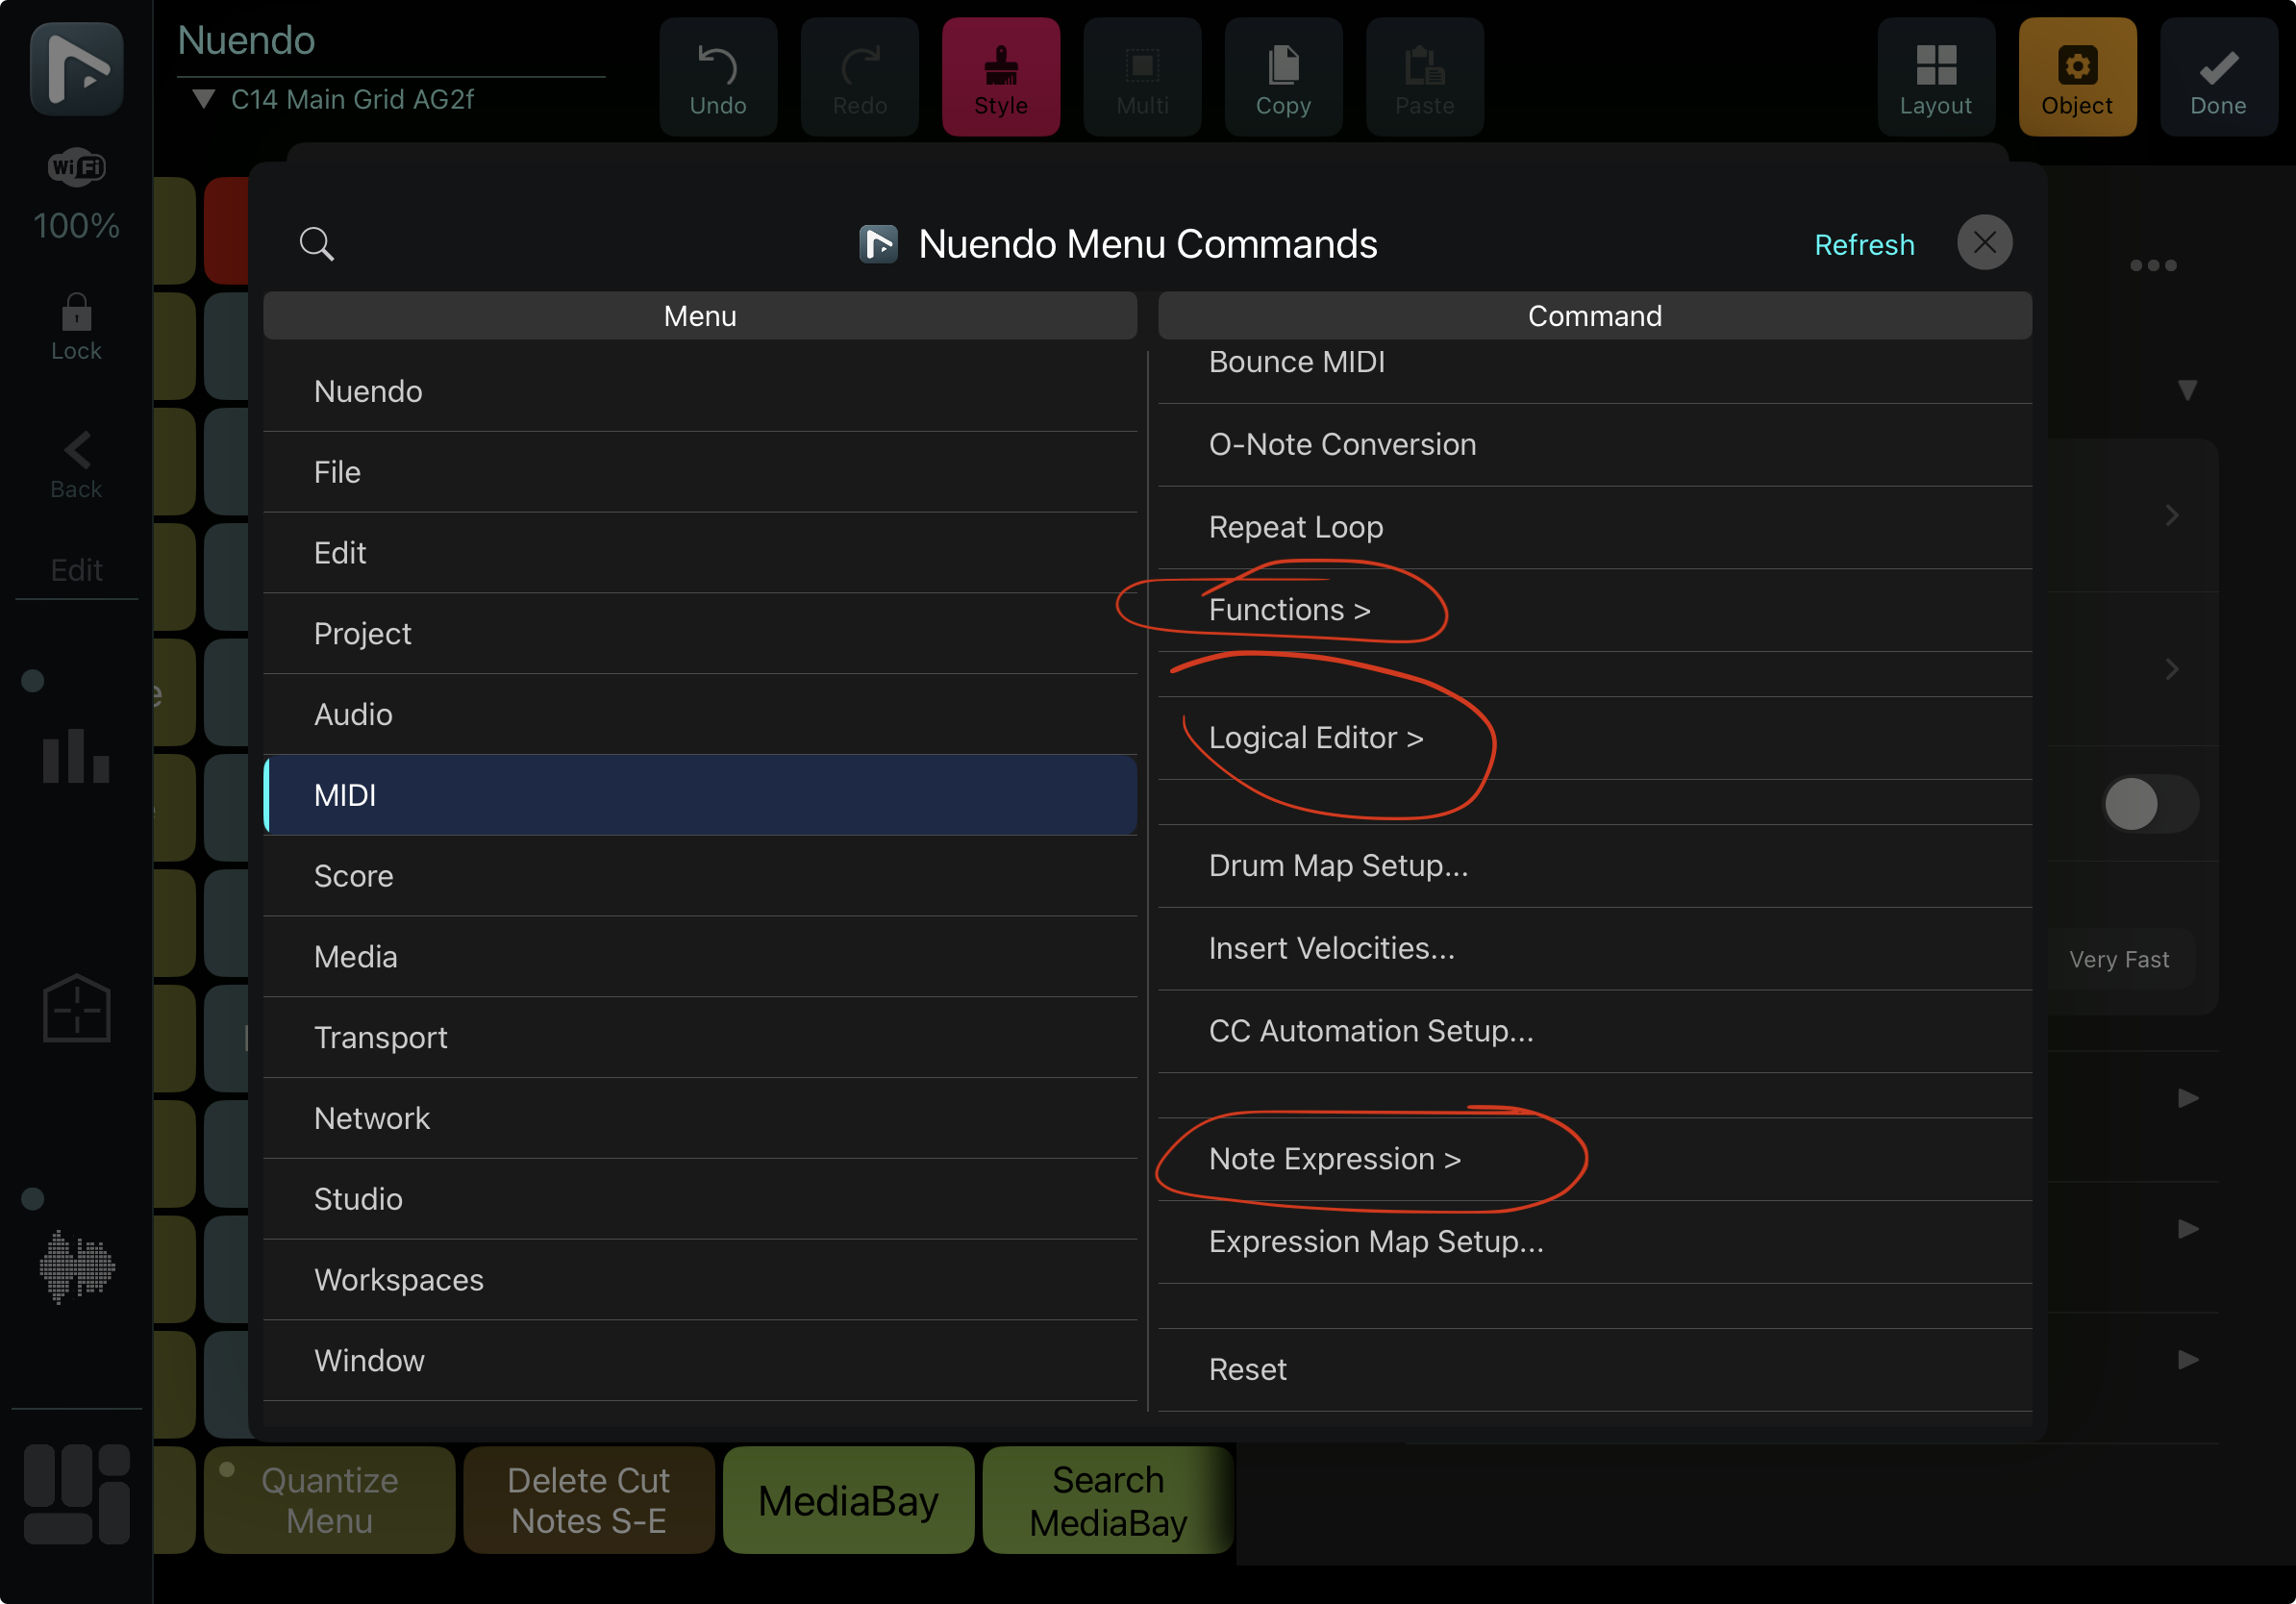Expand the Functions submenu

point(1289,610)
